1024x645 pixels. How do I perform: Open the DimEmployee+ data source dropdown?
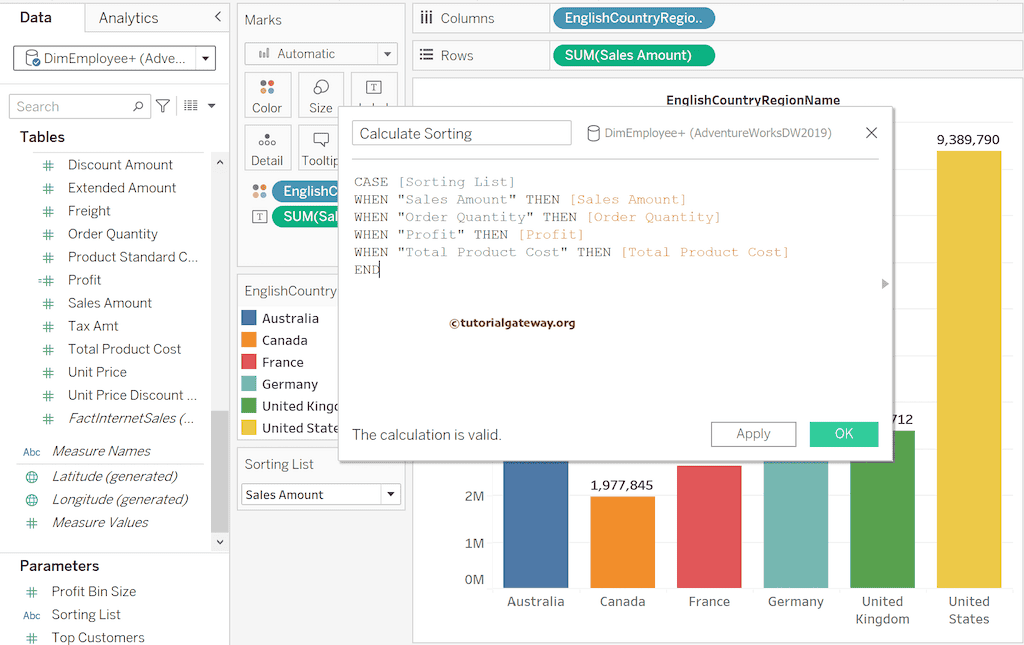206,59
